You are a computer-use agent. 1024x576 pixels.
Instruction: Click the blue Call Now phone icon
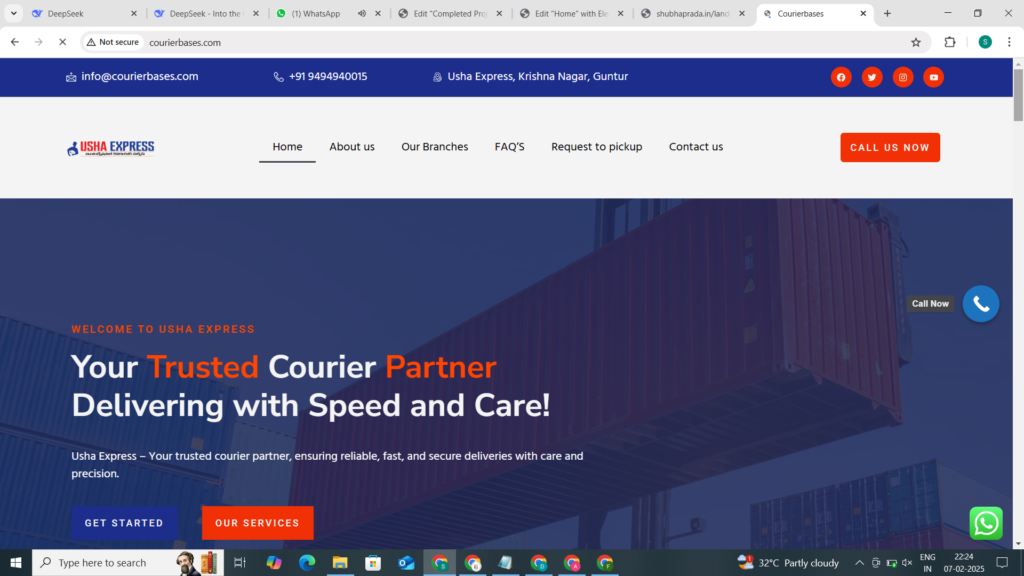point(980,304)
